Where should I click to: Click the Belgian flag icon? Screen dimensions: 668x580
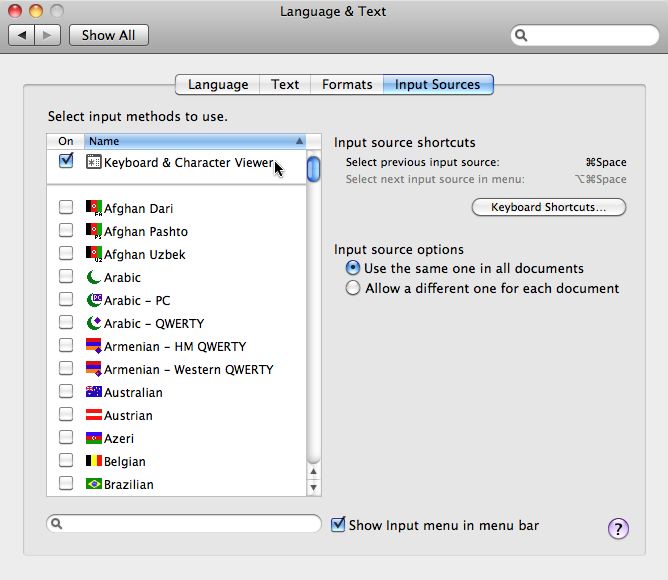pyautogui.click(x=94, y=462)
